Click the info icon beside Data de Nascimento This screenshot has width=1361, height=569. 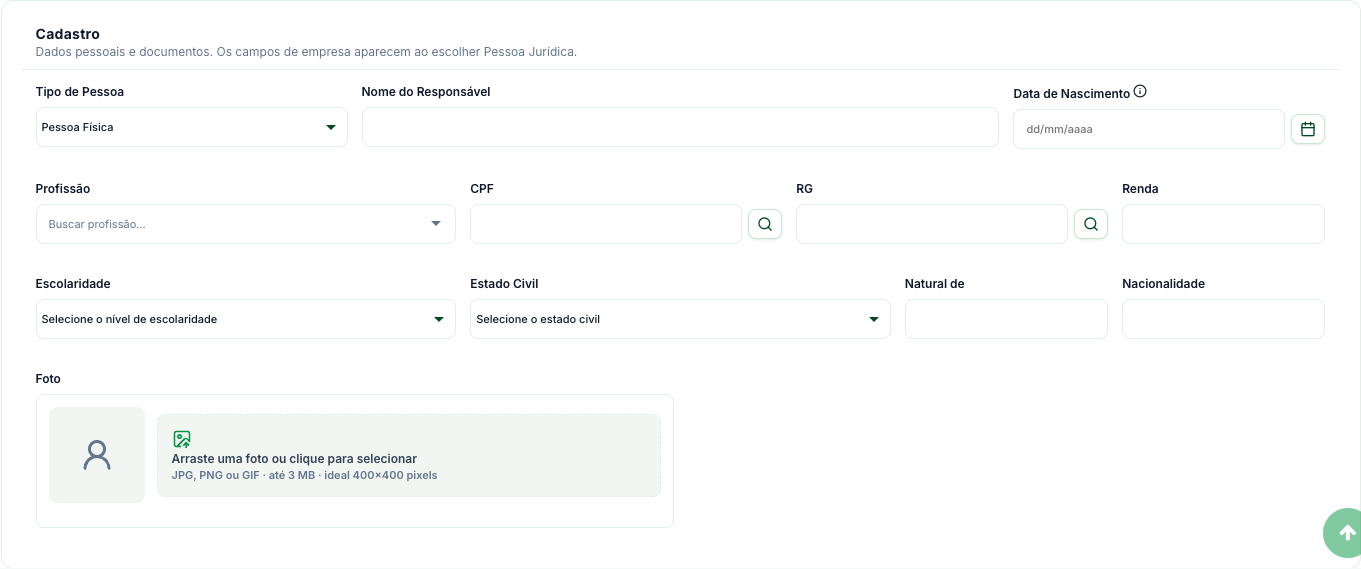(x=1140, y=92)
